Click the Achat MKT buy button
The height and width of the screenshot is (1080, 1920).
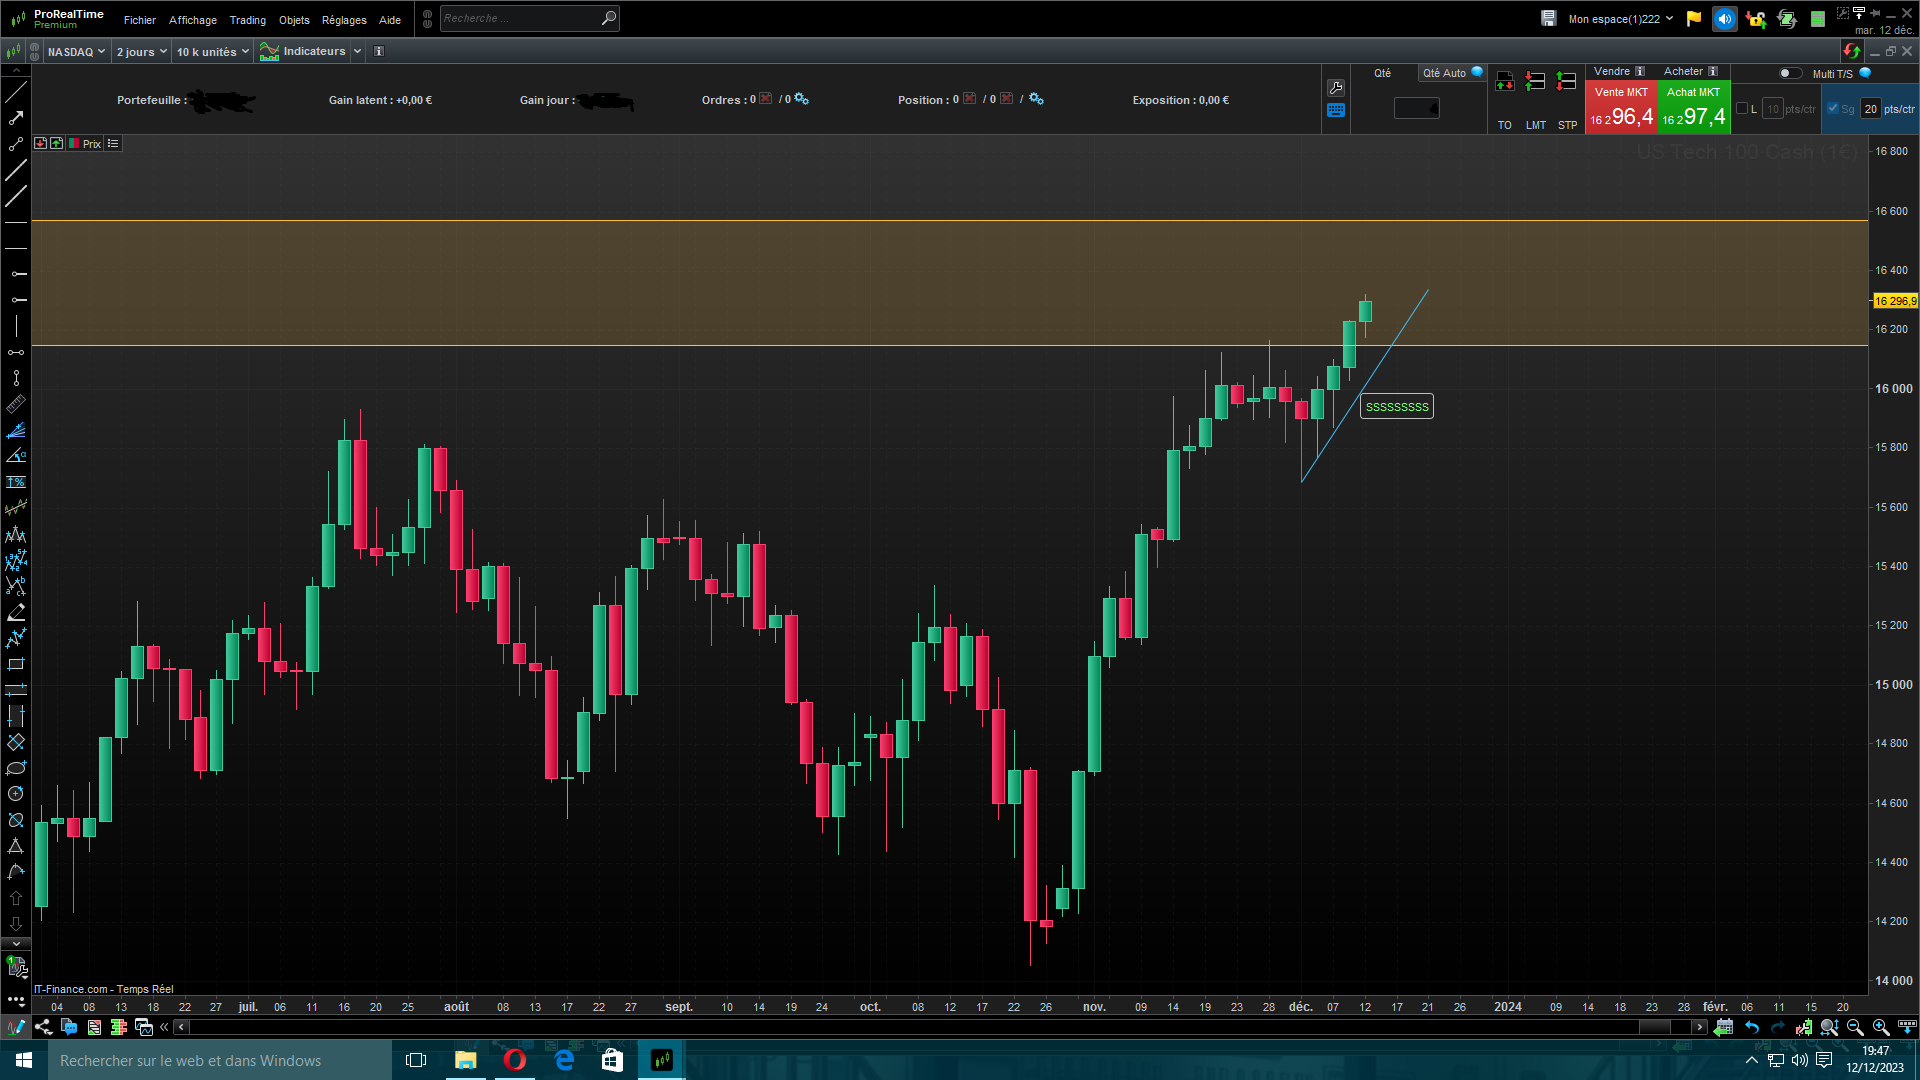click(x=1694, y=108)
